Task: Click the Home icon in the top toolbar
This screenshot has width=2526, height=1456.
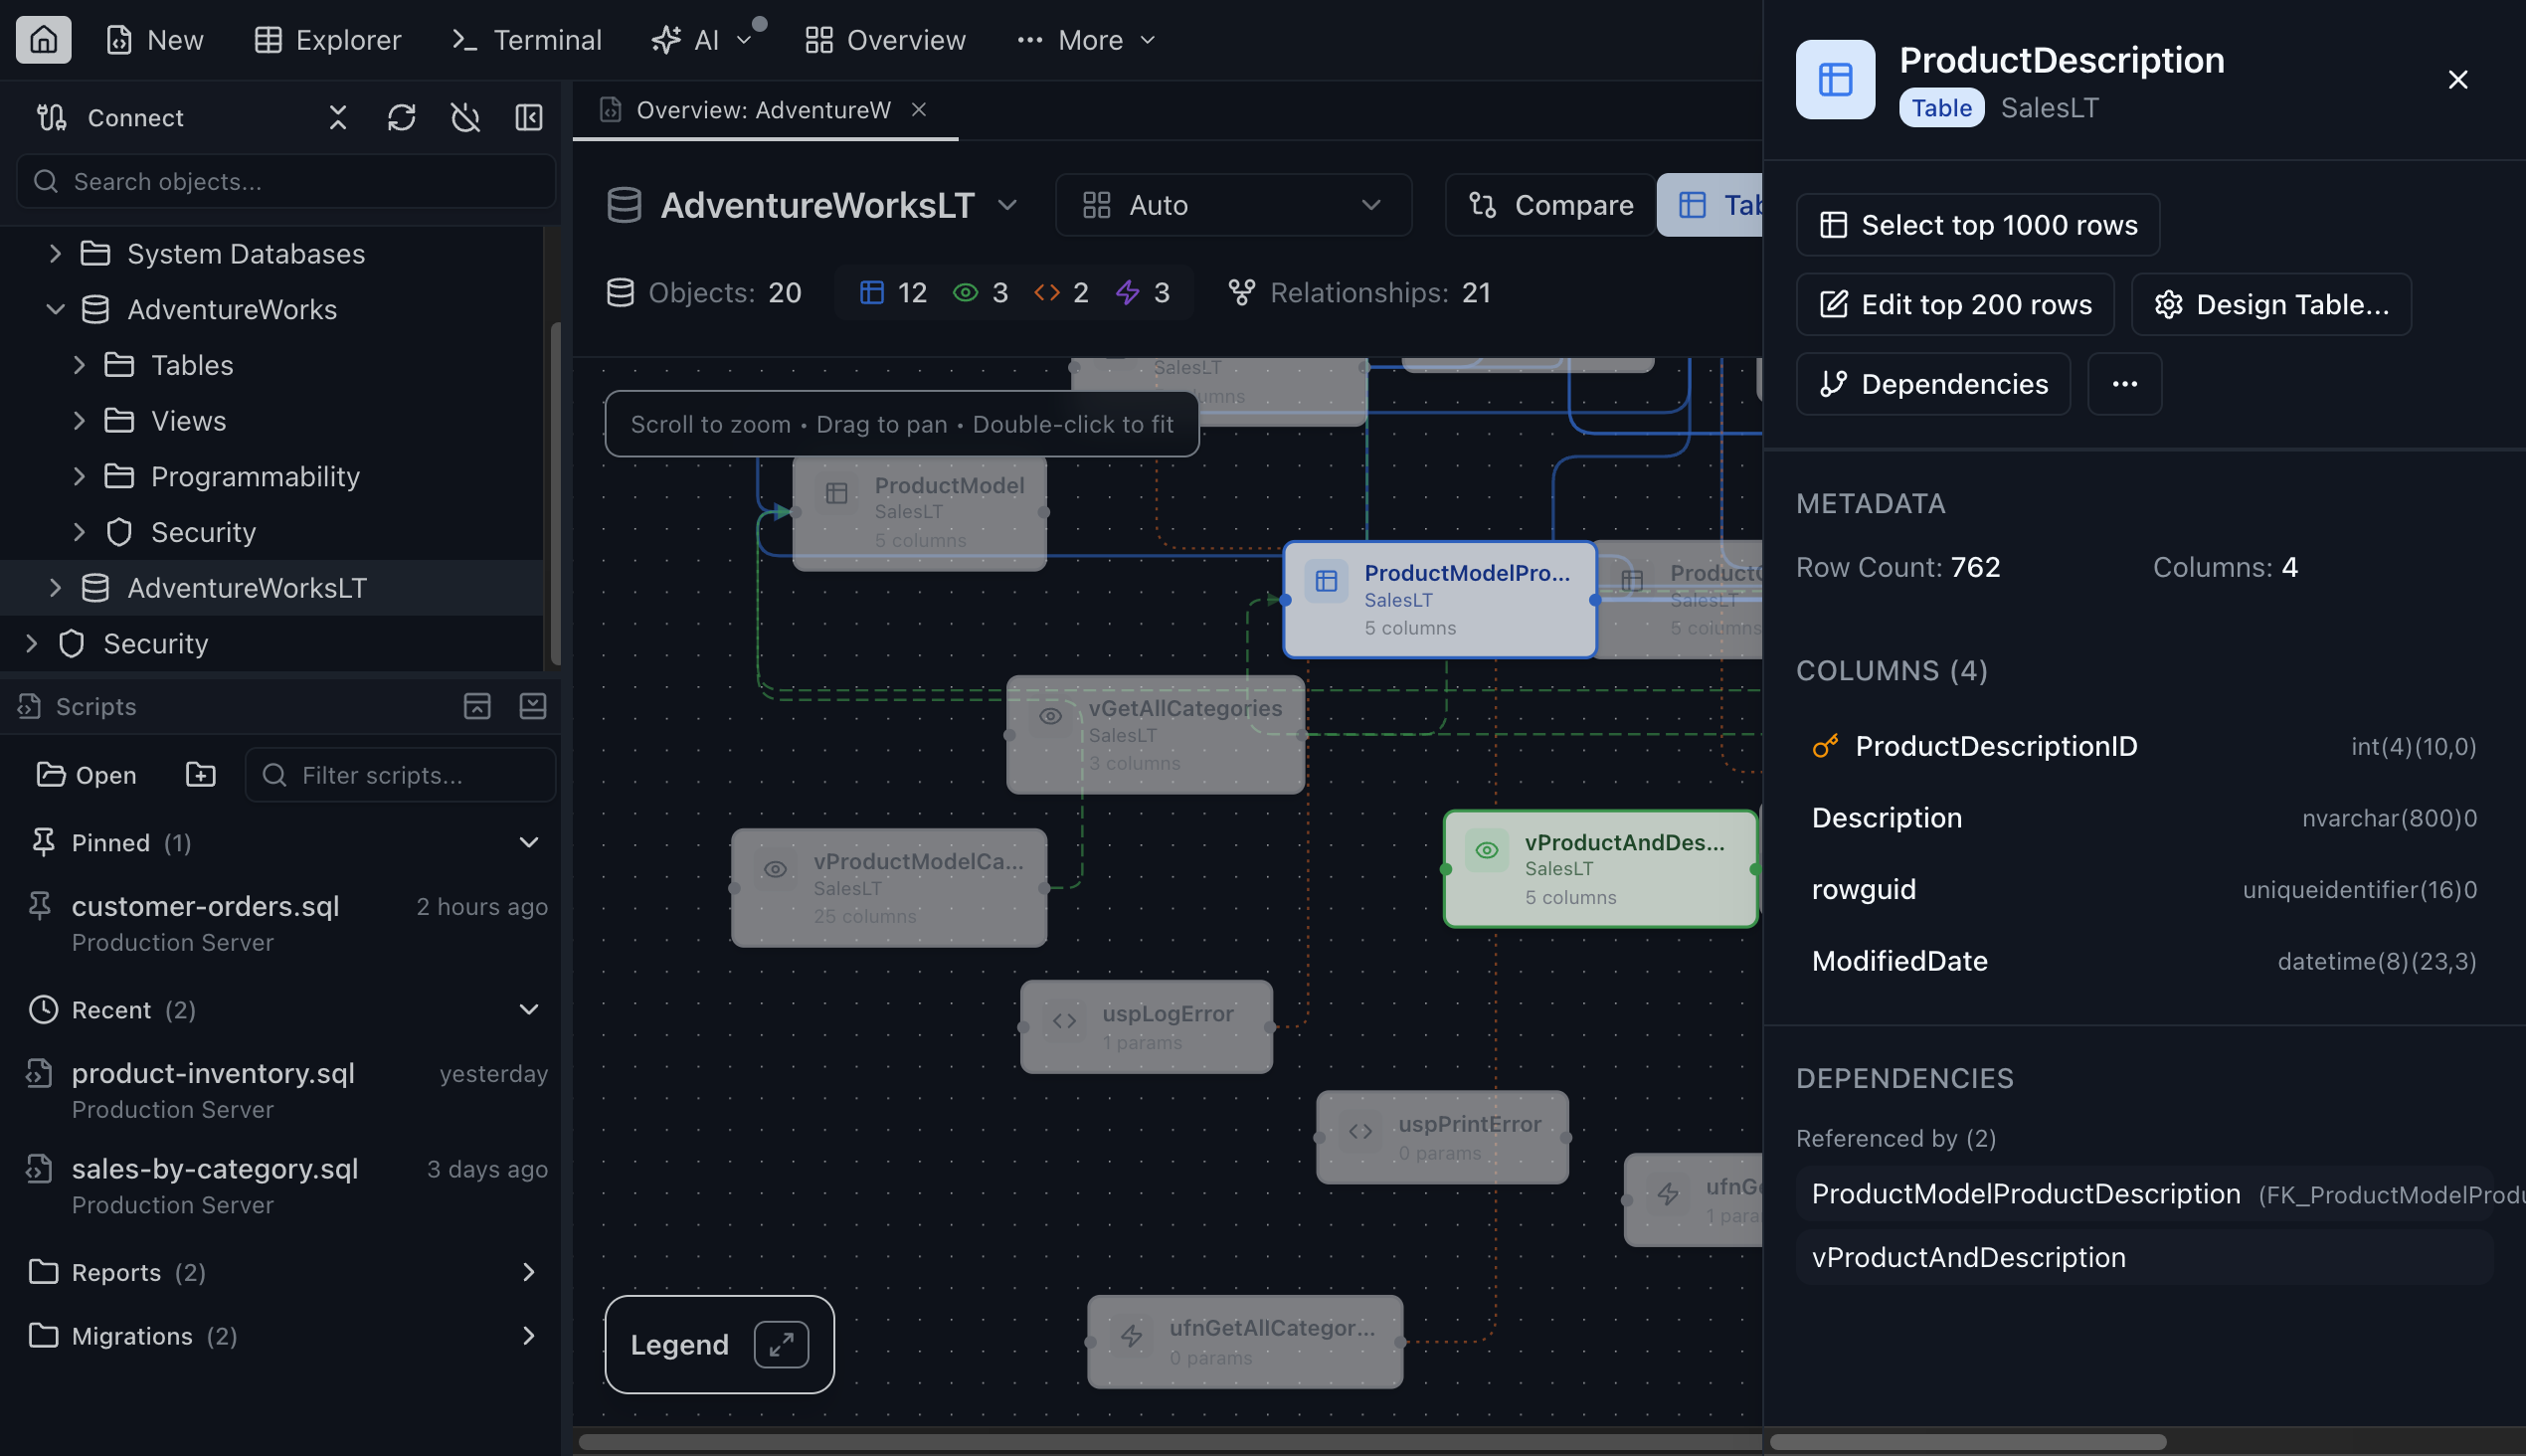Action: pos(43,39)
